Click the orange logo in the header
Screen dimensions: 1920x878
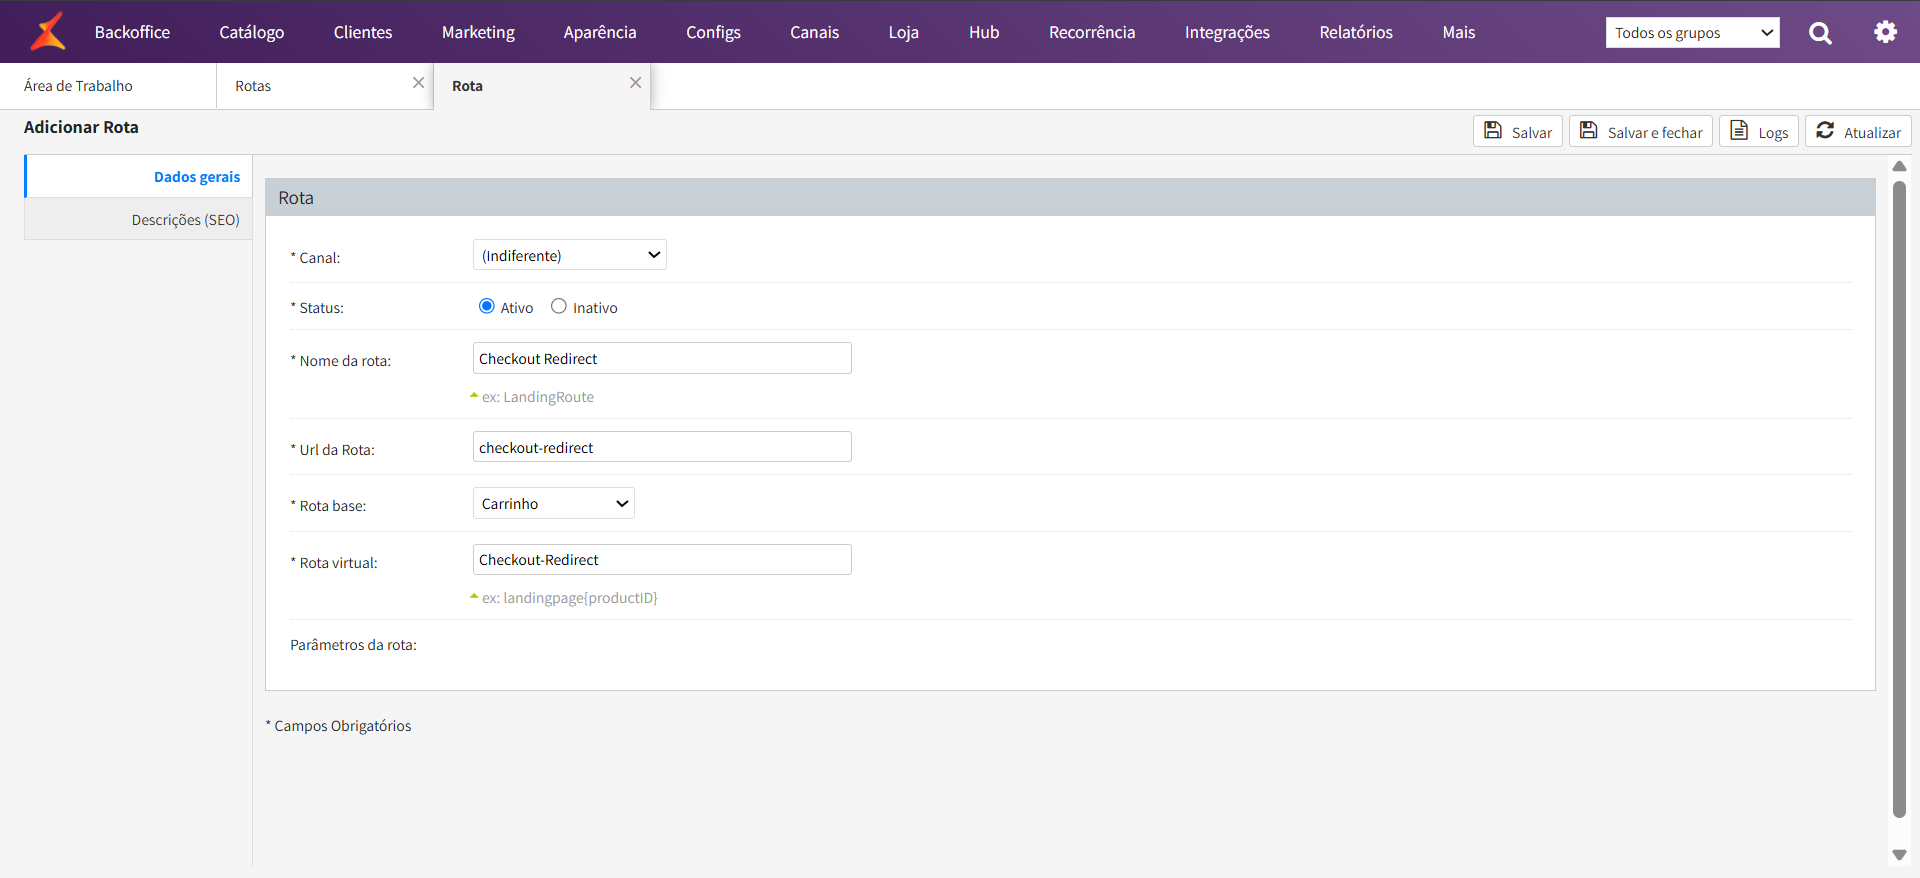(48, 31)
